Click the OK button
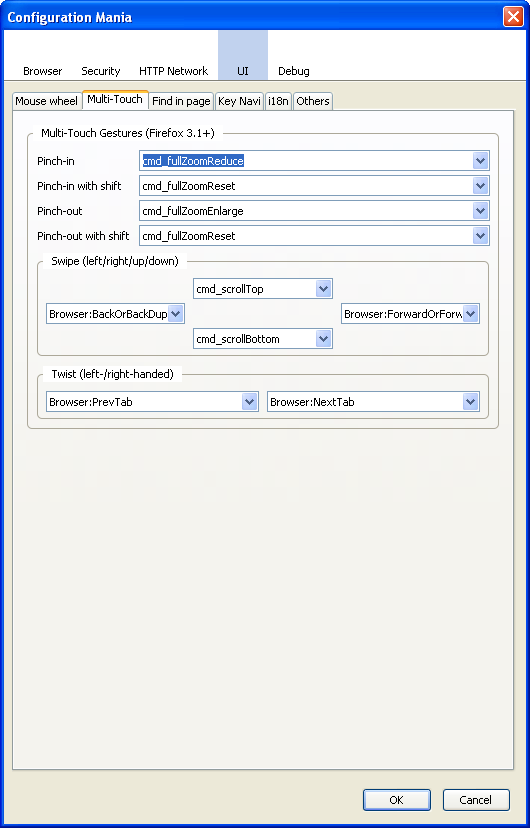Viewport: 530px width, 828px height. (x=396, y=799)
